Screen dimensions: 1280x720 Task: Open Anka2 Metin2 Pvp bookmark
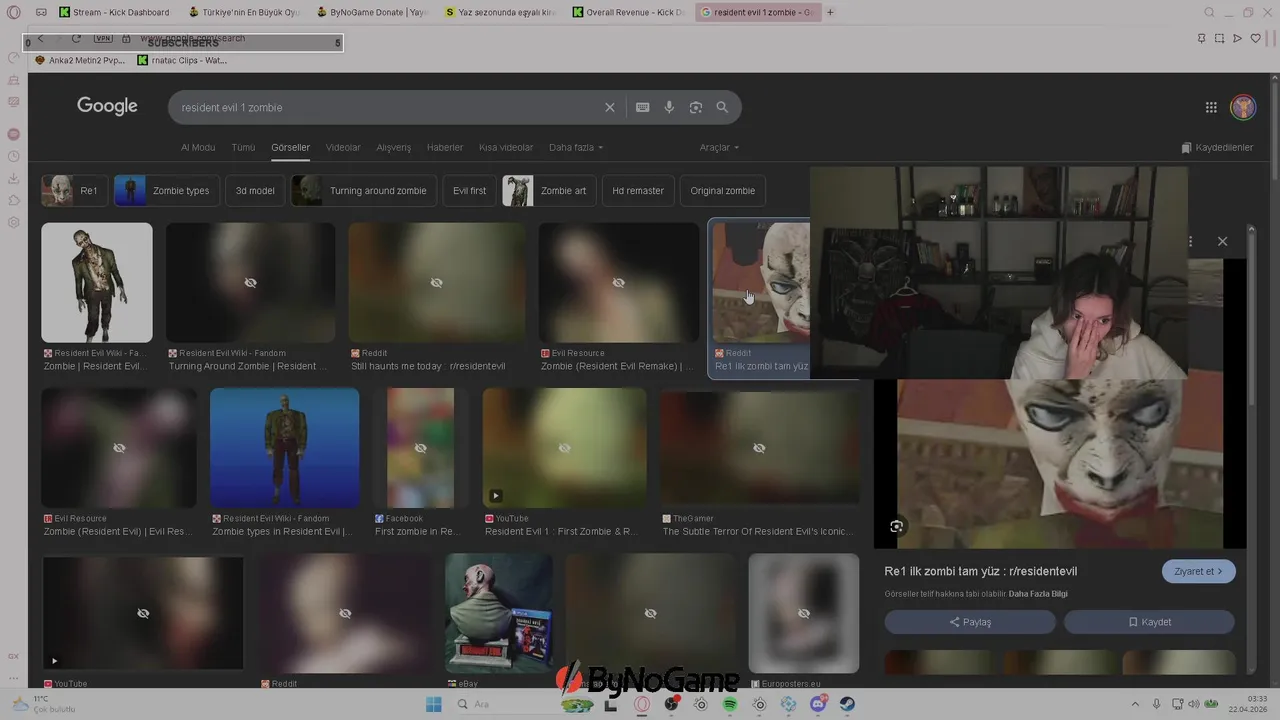tap(80, 60)
